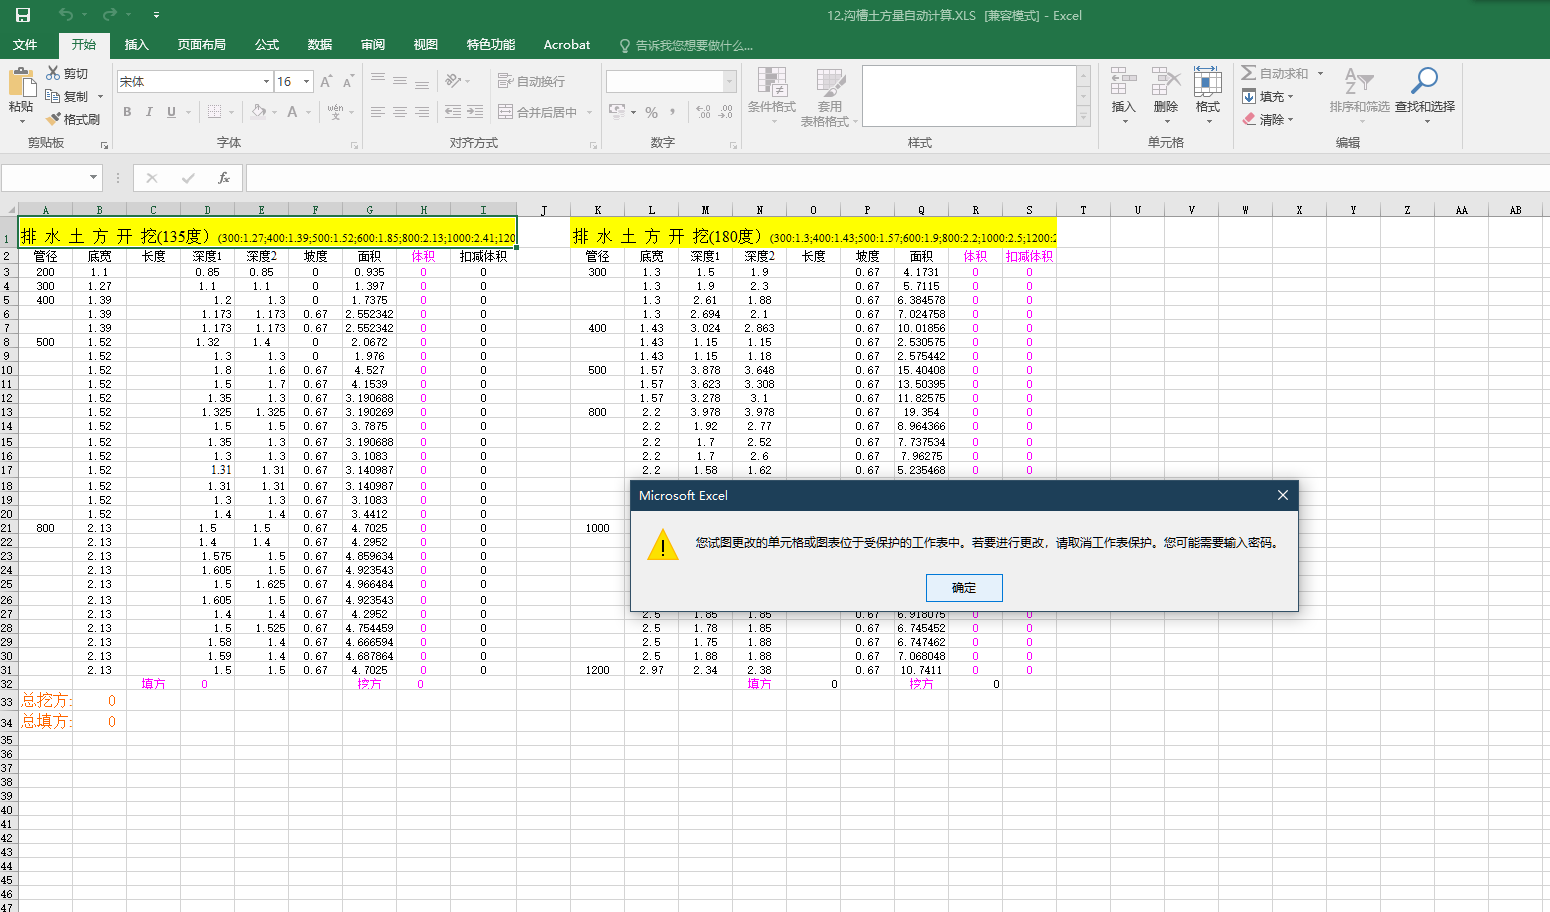This screenshot has height=912, width=1550.
Task: Toggle Wrap Text (自动换行)
Action: pyautogui.click(x=532, y=82)
